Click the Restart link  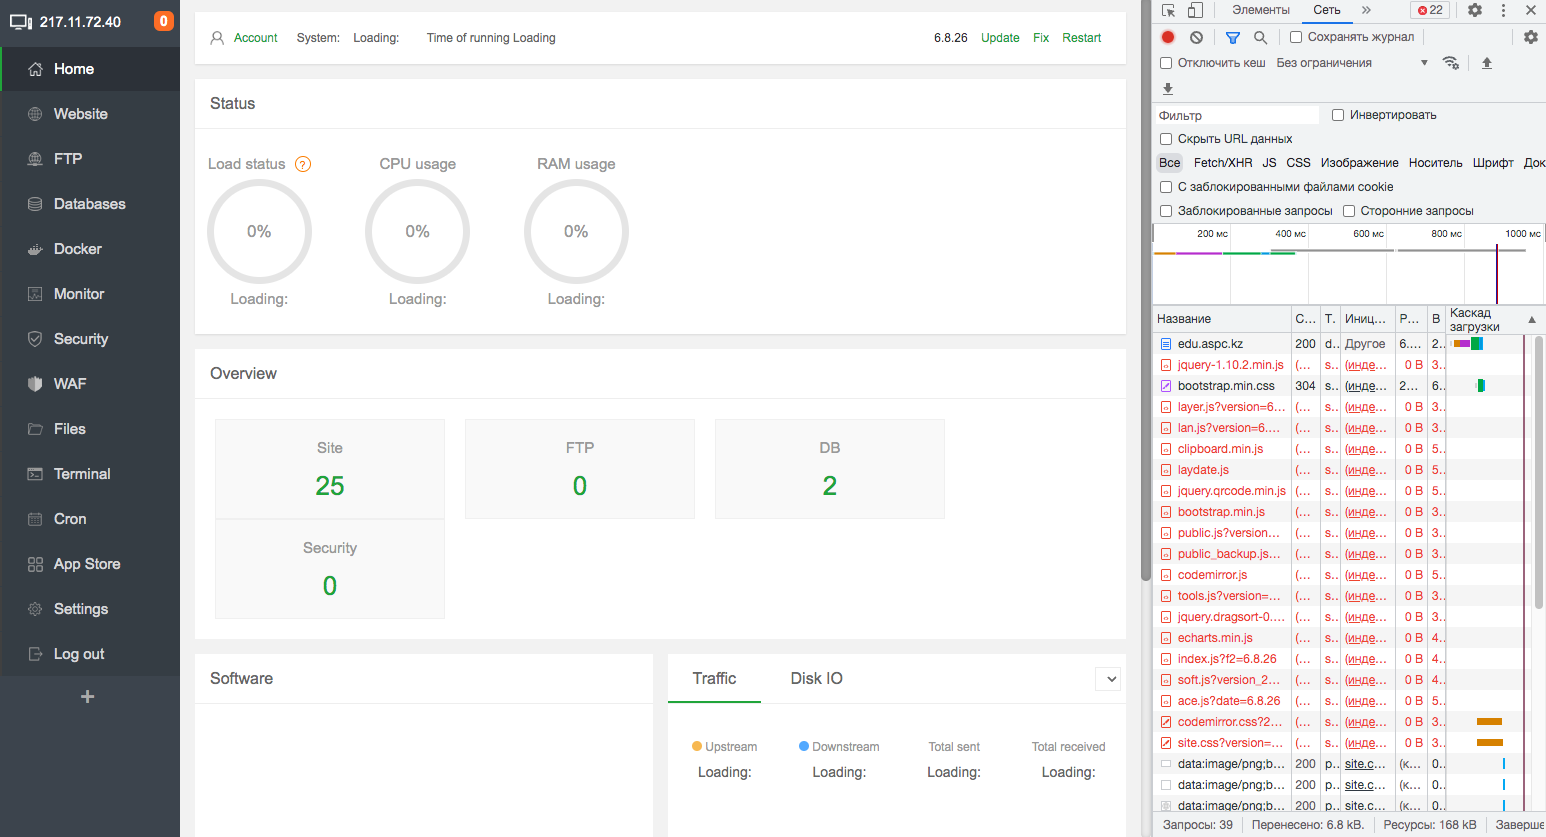tap(1081, 38)
